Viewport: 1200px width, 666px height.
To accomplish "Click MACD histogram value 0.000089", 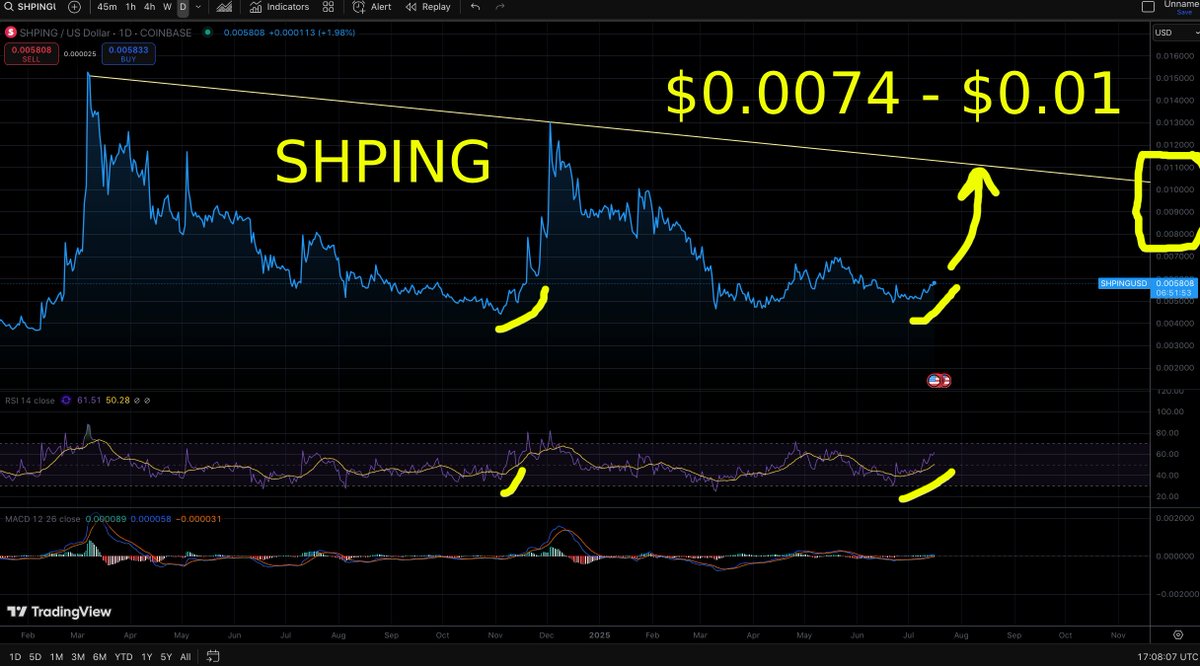I will [x=104, y=519].
